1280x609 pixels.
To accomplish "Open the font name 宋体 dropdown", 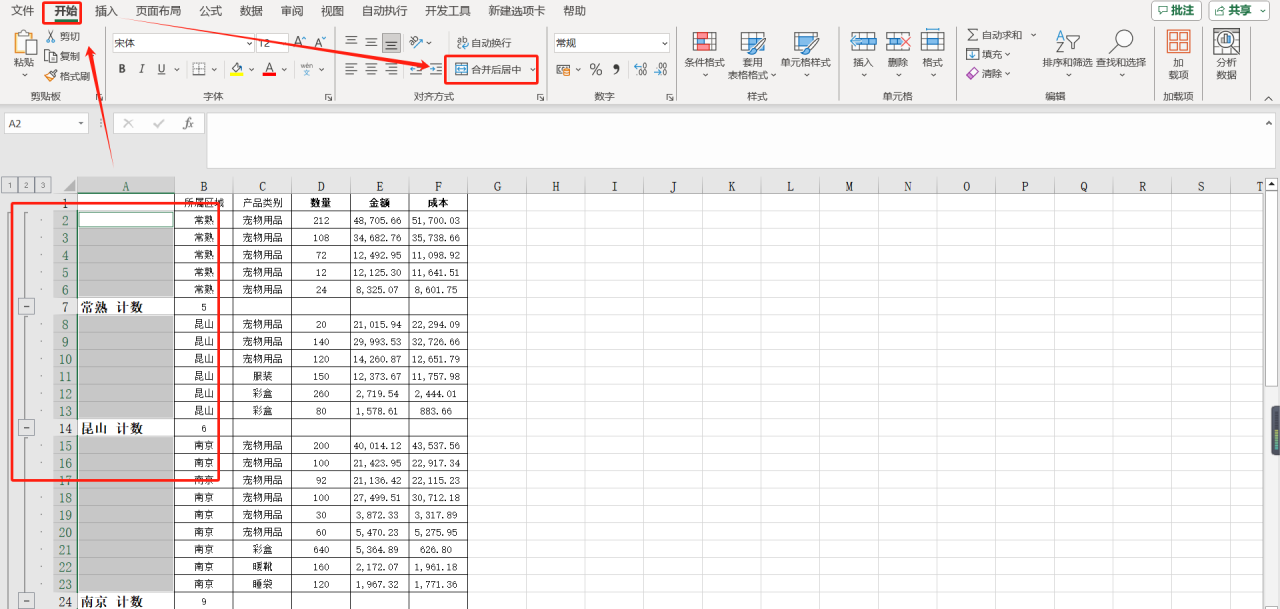I will tap(249, 43).
